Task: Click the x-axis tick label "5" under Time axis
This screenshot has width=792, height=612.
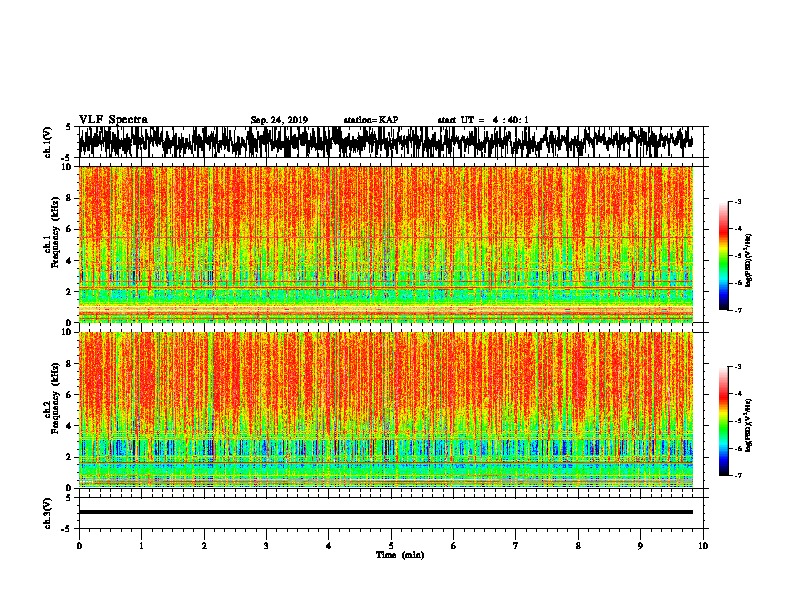Action: 391,546
